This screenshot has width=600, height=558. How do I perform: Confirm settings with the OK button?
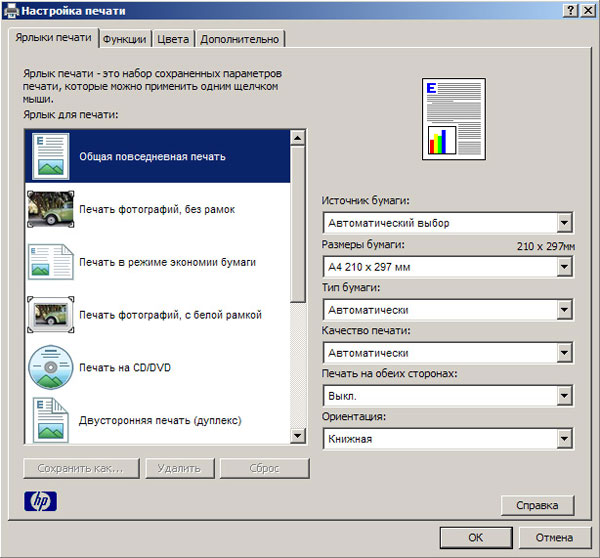click(x=476, y=537)
